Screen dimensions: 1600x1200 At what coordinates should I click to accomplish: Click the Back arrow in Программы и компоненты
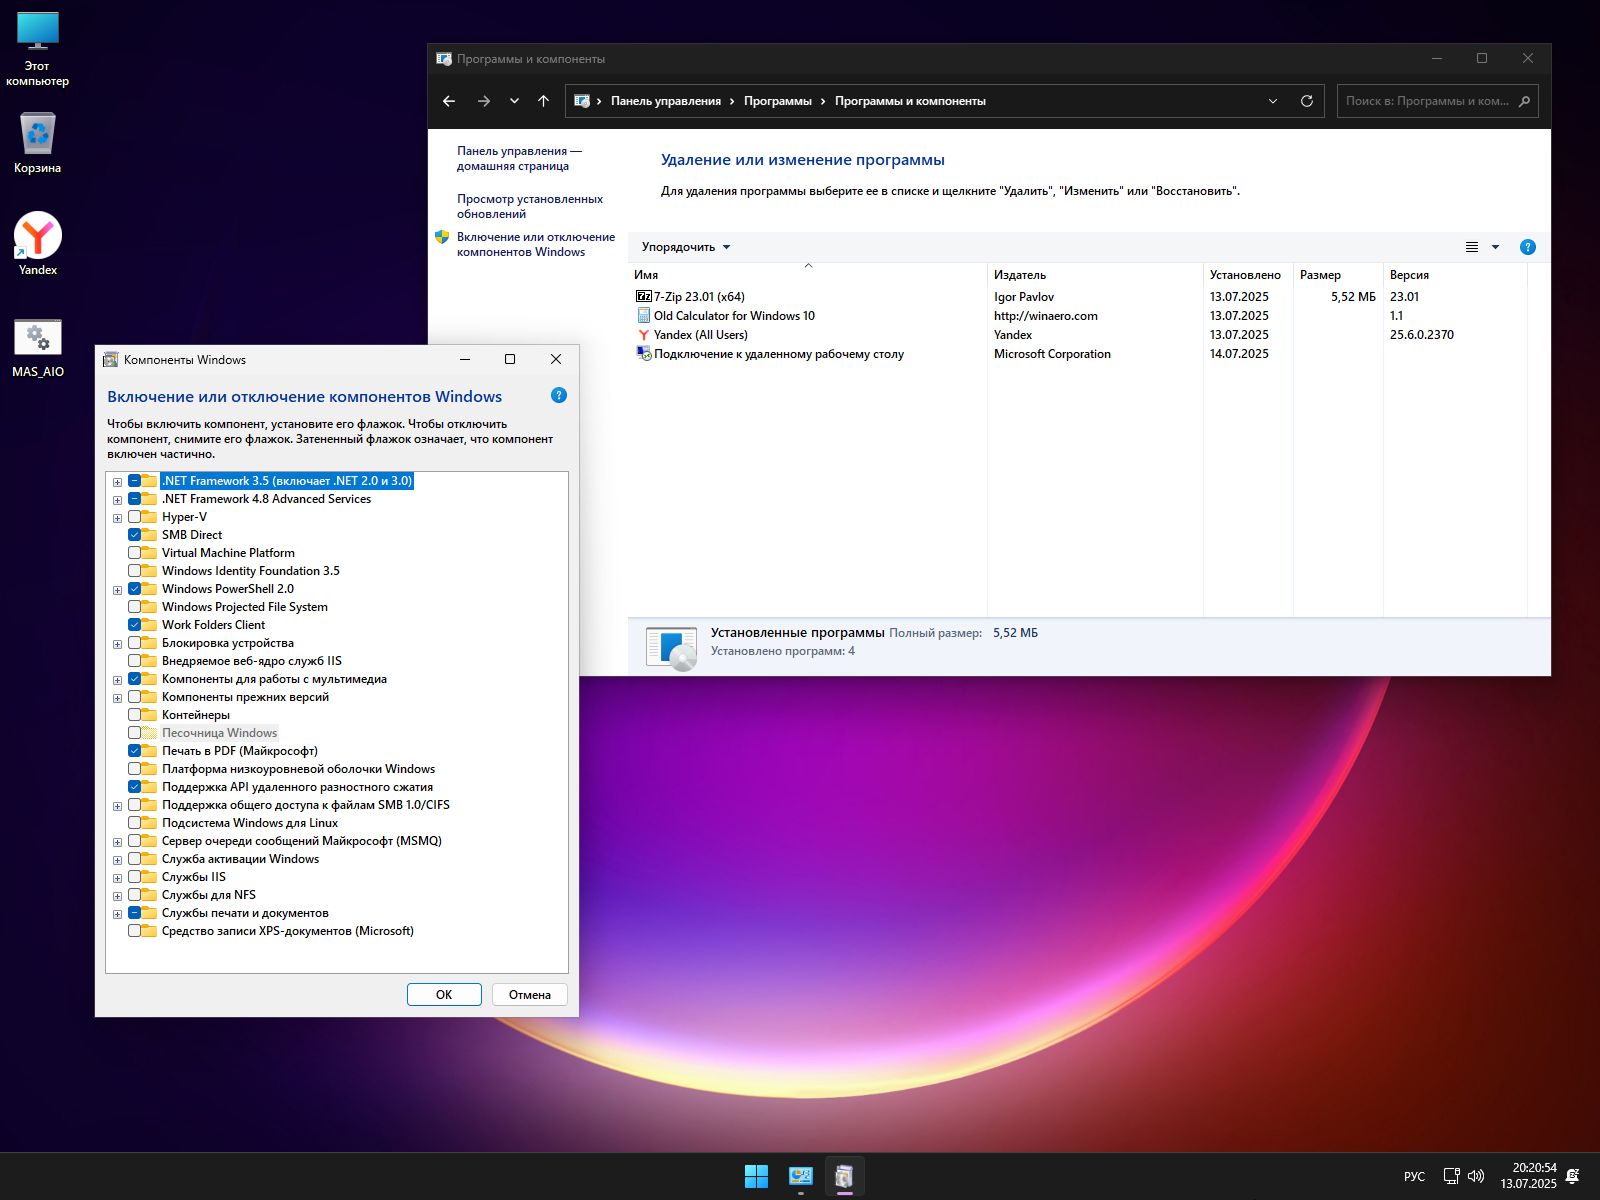tap(449, 101)
